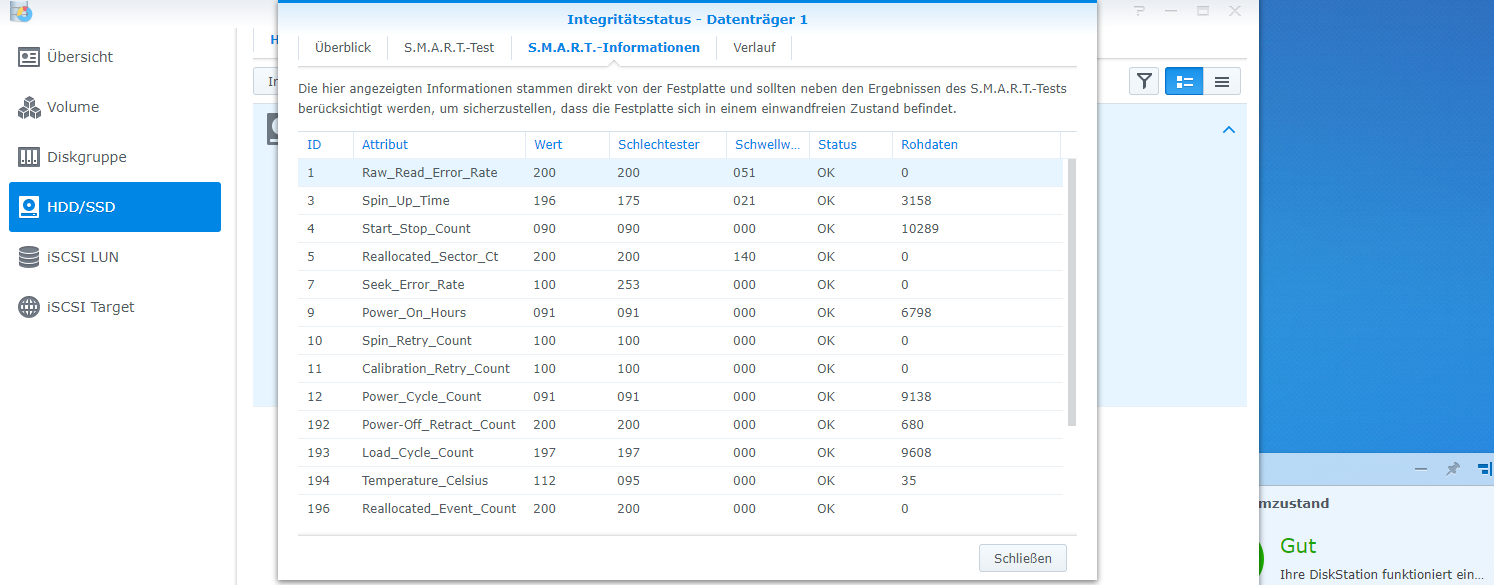Open the Volume section

115,107
